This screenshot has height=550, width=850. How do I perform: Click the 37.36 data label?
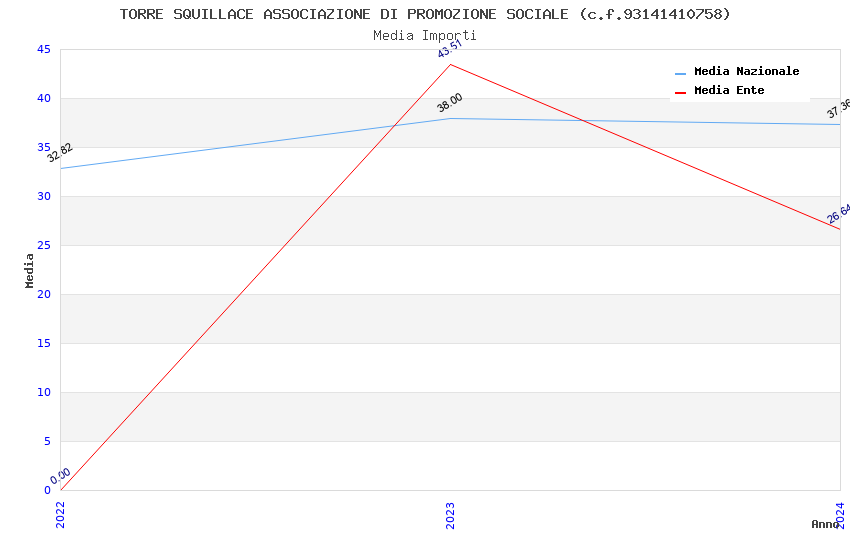[838, 109]
